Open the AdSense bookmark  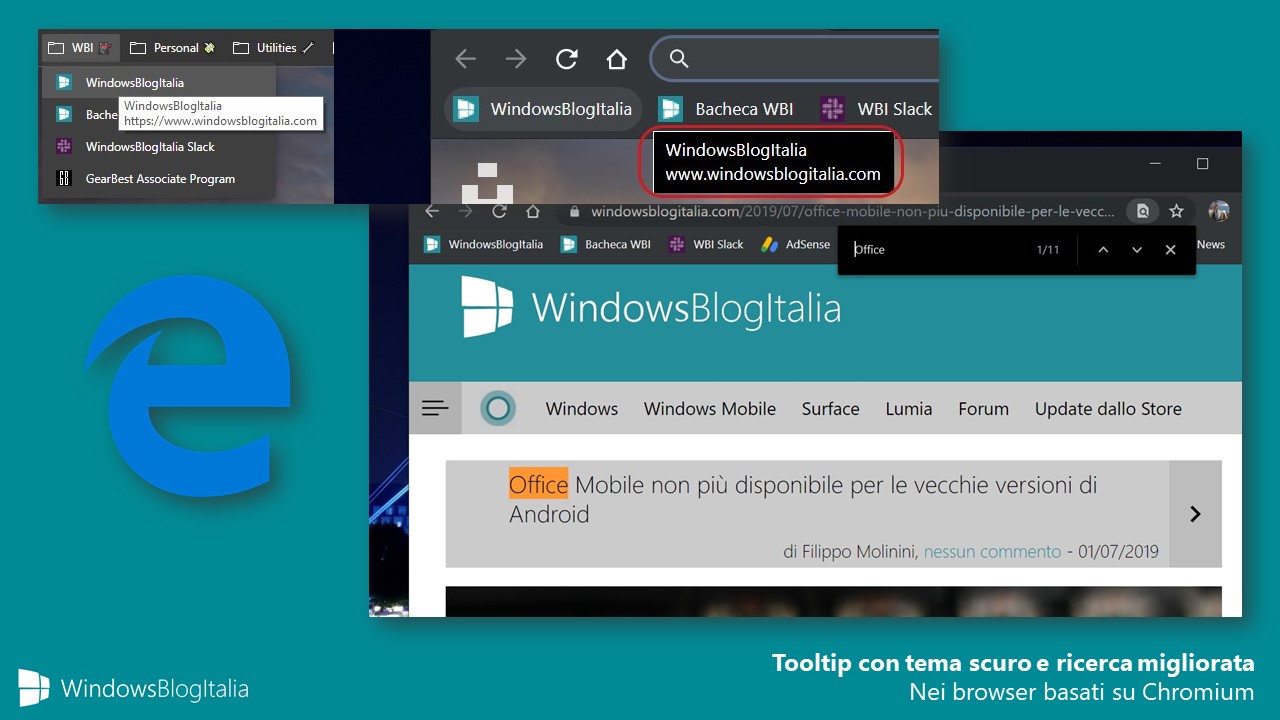point(796,244)
